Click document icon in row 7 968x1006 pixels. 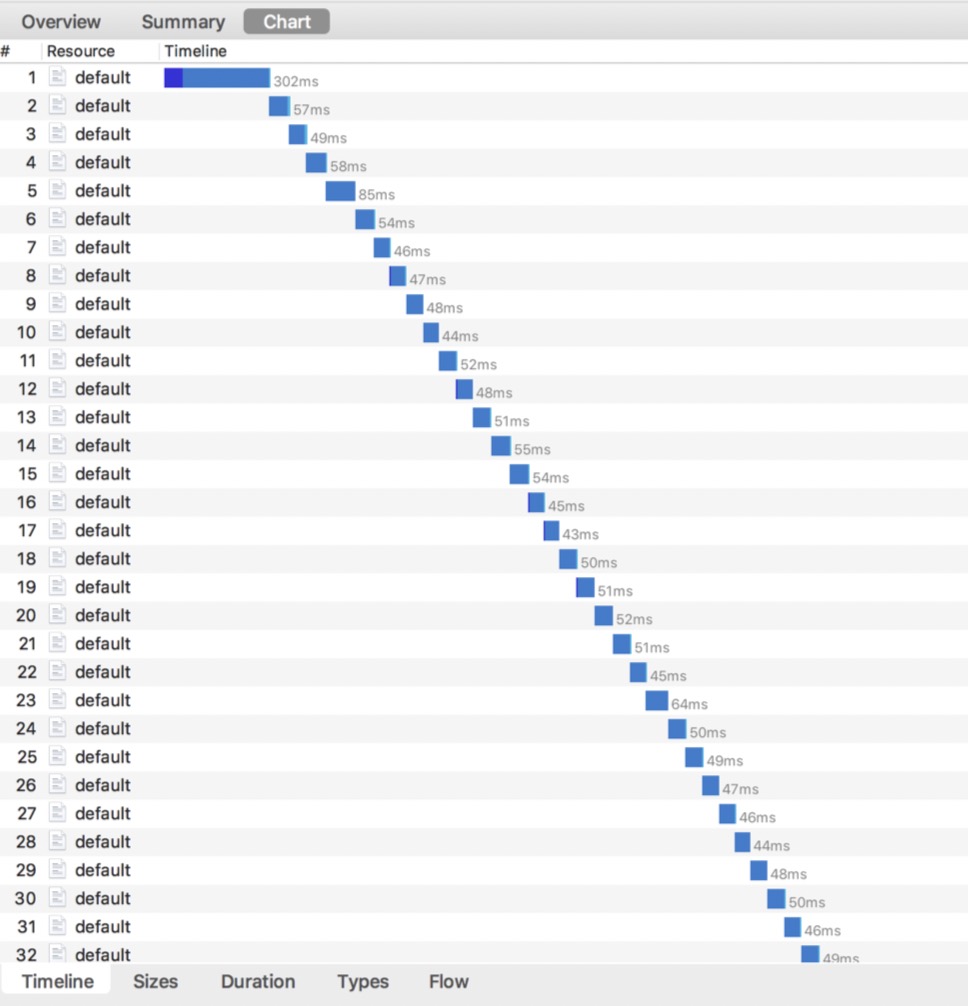pos(58,247)
